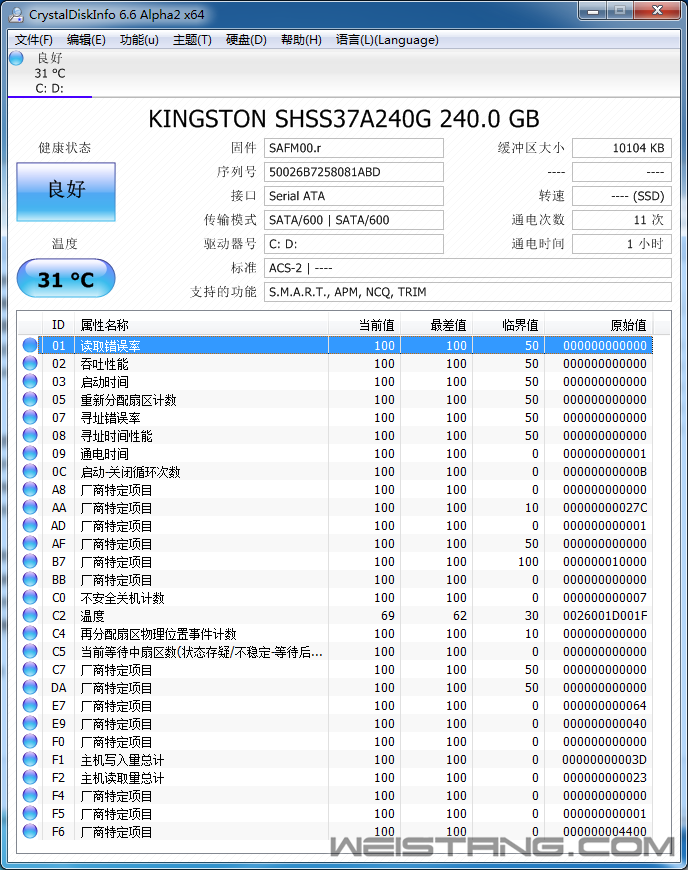Click status orb for attribute 05 row
Viewport: 688px width, 870px height.
[30, 399]
